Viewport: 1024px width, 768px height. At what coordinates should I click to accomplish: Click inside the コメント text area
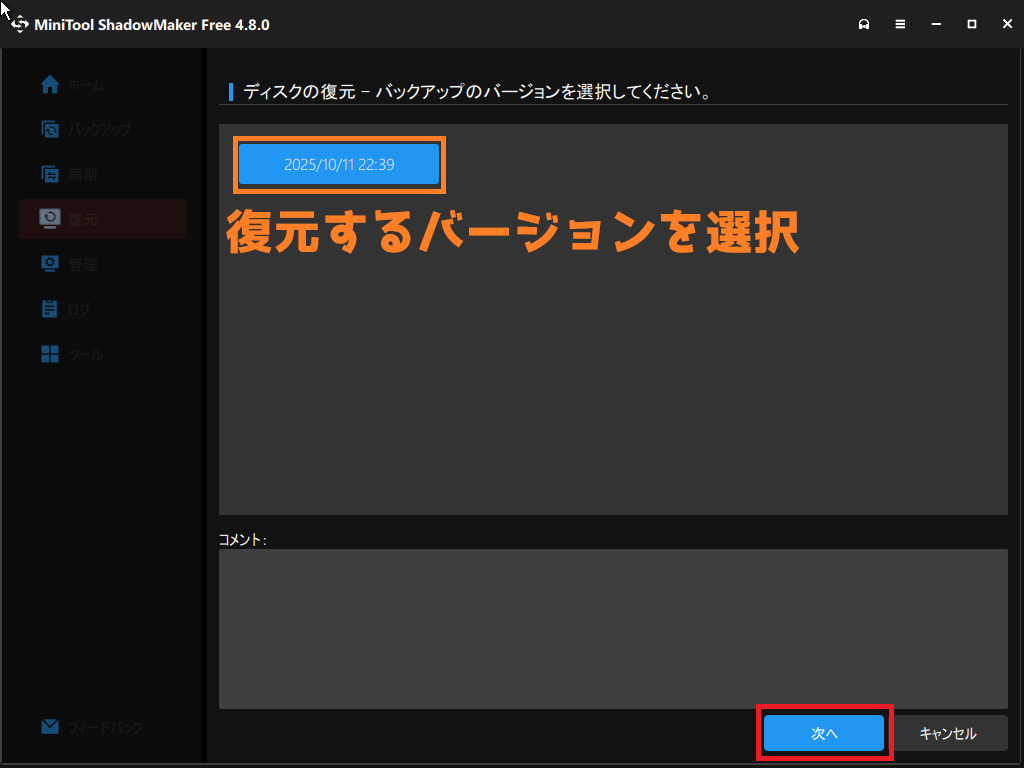(x=612, y=628)
